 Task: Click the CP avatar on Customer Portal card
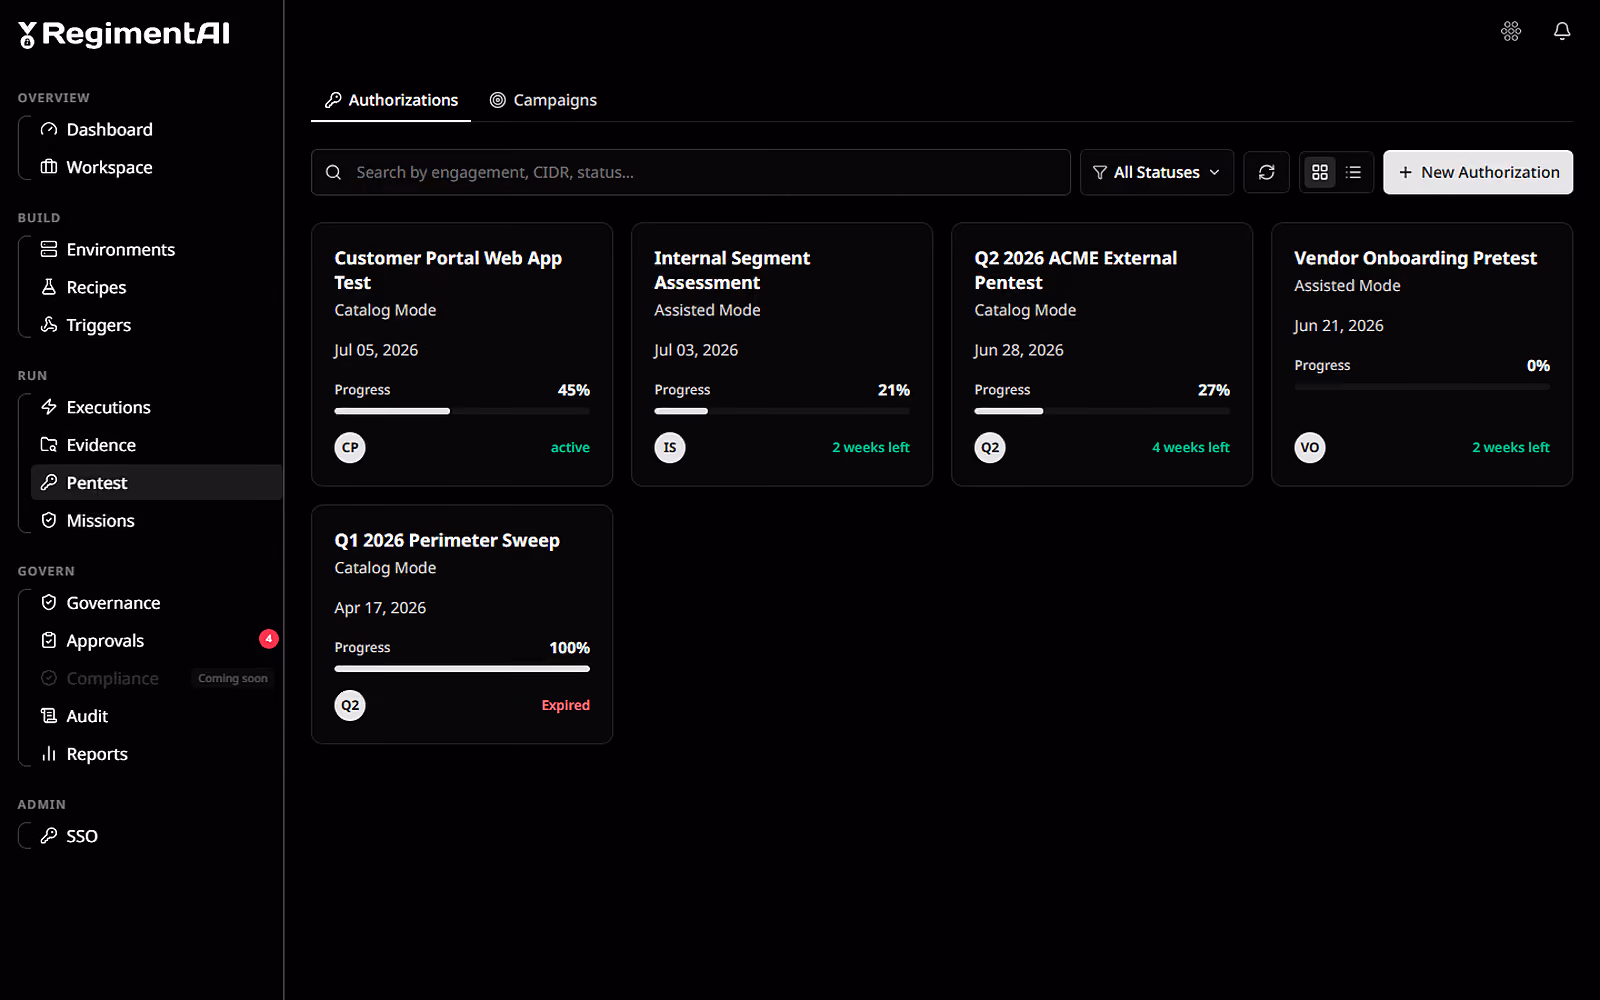tap(350, 447)
